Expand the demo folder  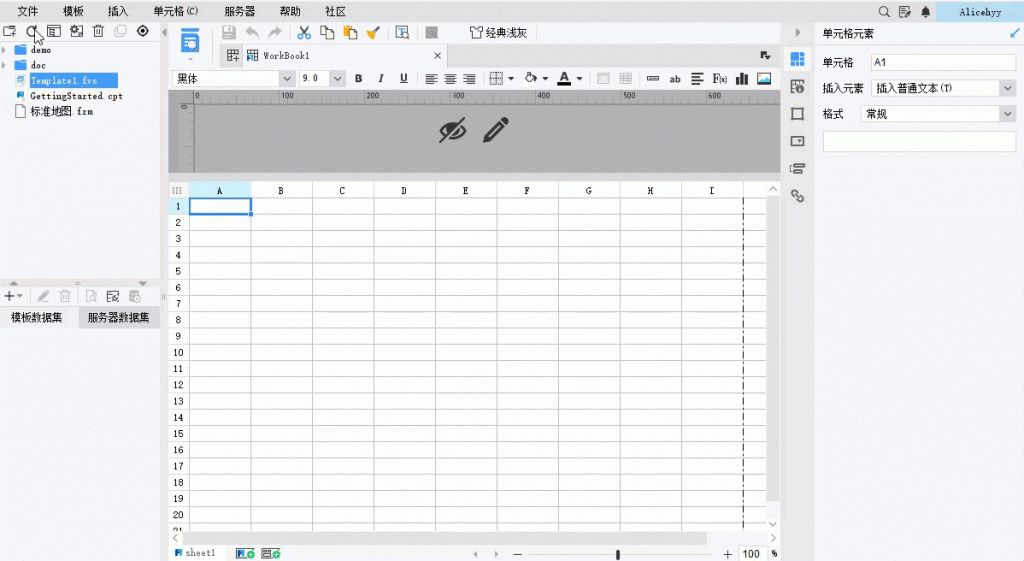point(5,50)
